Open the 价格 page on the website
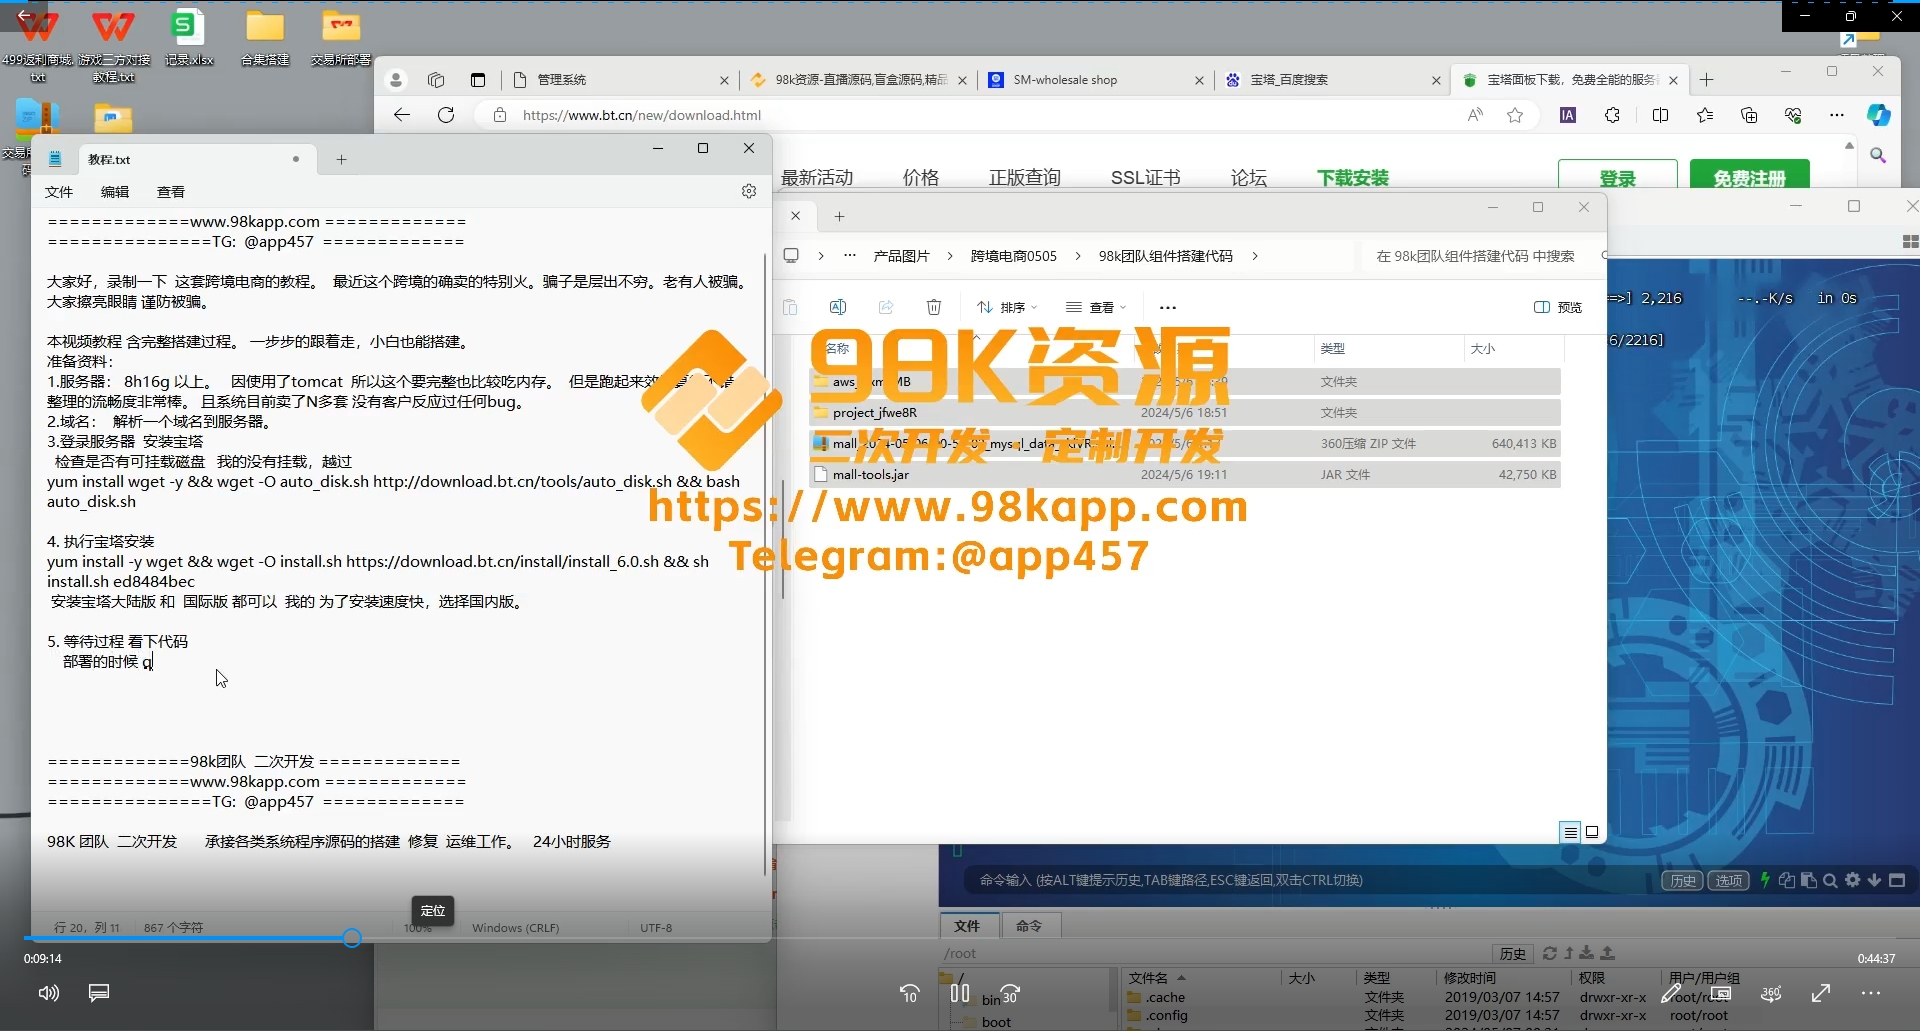Viewport: 1920px width, 1031px height. (x=921, y=177)
